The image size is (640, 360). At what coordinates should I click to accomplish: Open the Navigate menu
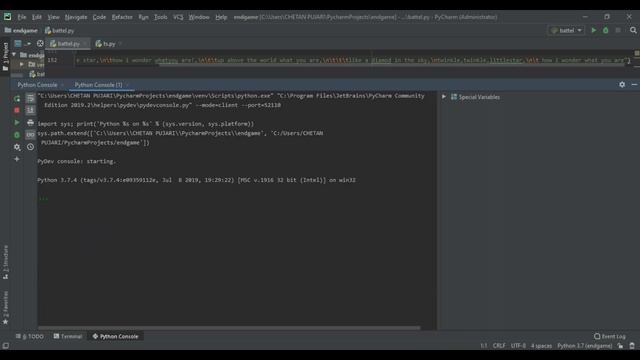(76, 17)
